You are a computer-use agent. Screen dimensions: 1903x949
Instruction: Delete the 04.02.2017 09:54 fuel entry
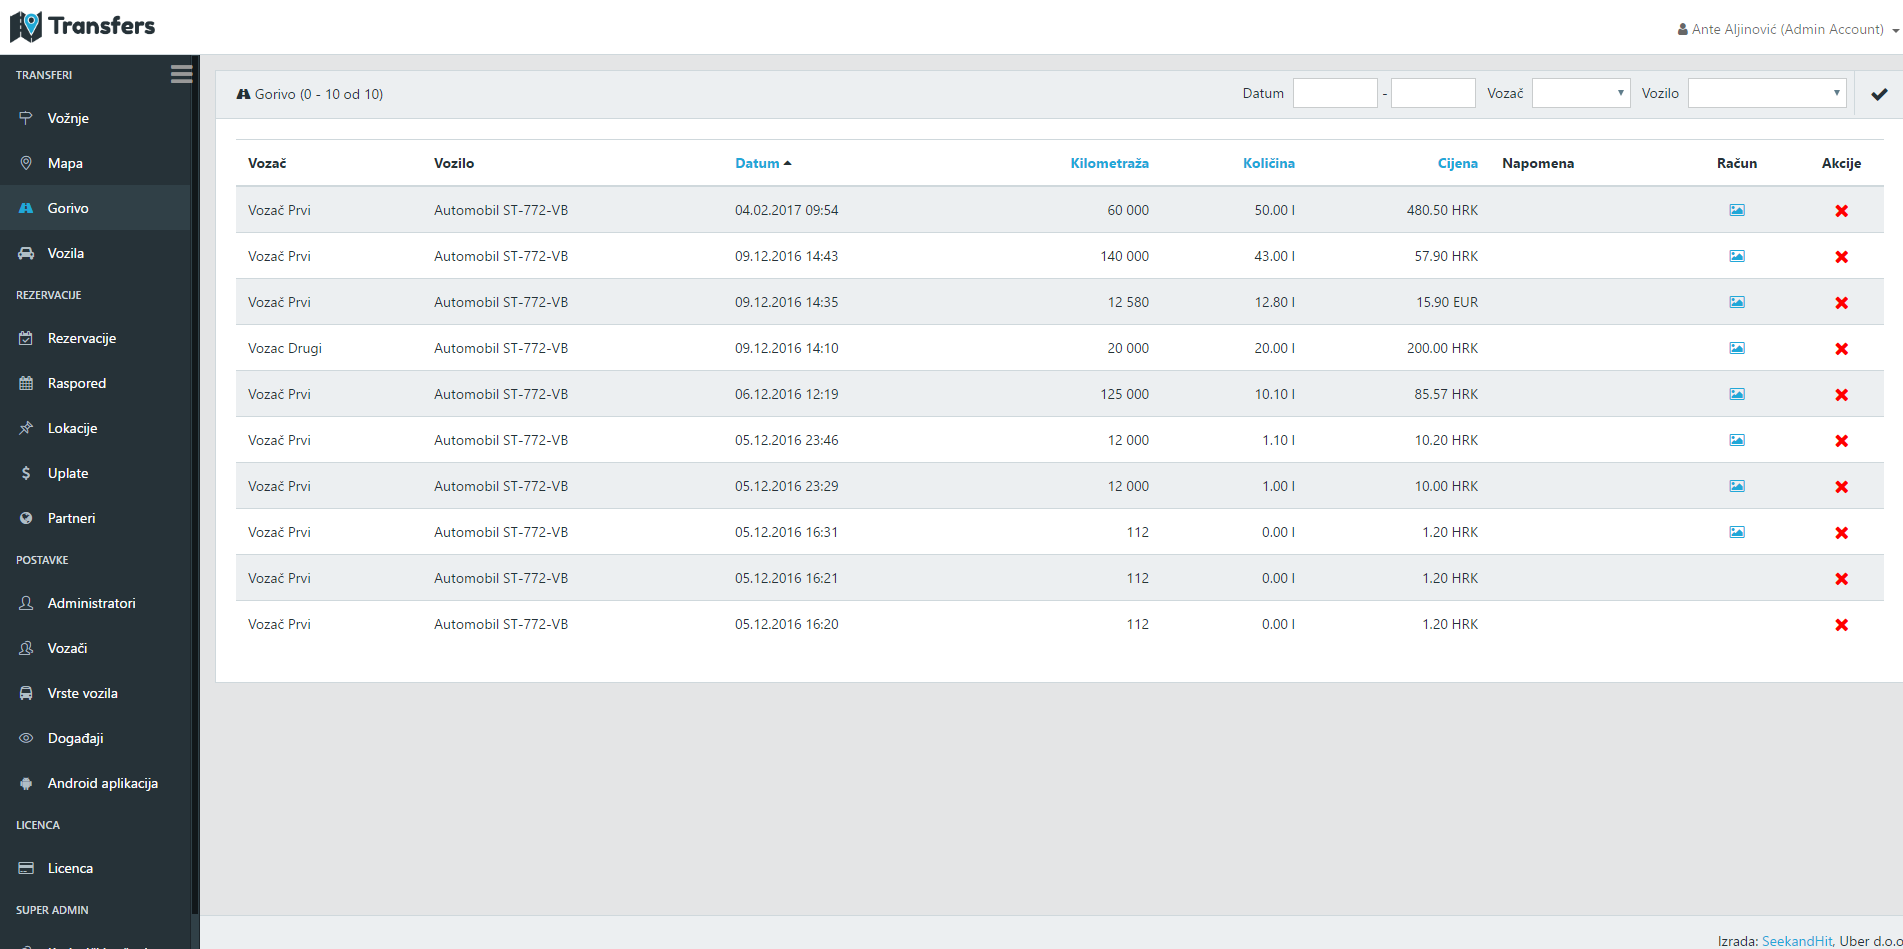(x=1841, y=211)
